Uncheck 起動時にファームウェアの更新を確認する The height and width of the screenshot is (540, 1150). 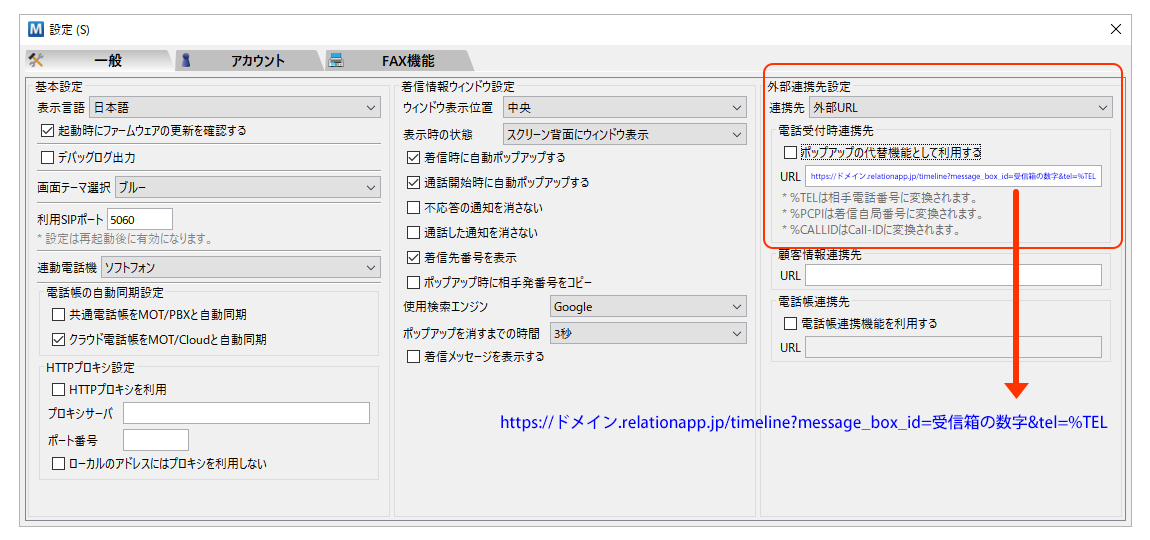(x=47, y=130)
